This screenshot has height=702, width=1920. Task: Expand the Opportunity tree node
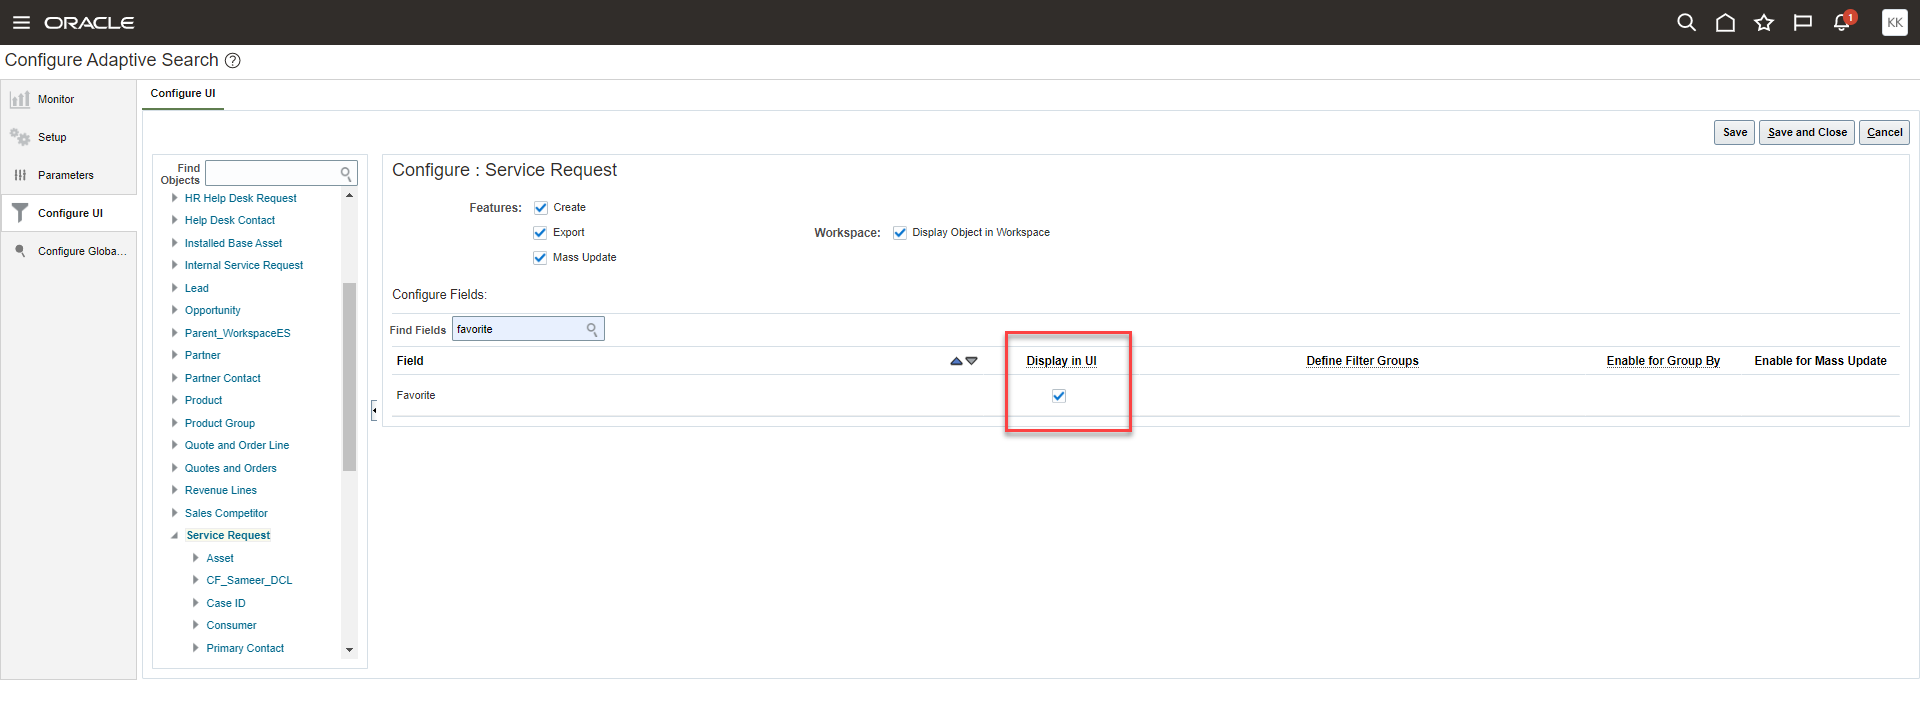(175, 310)
